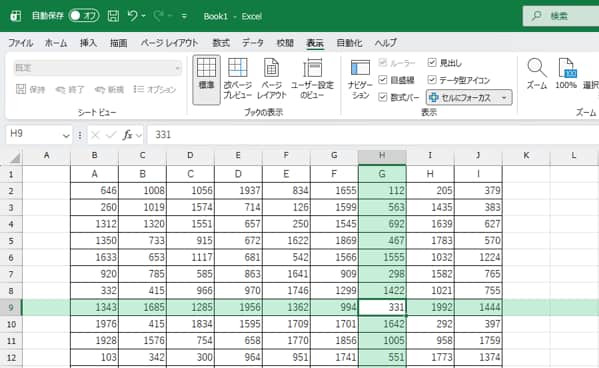
Task: Open the ズーム magnifier dialog
Action: pos(537,73)
